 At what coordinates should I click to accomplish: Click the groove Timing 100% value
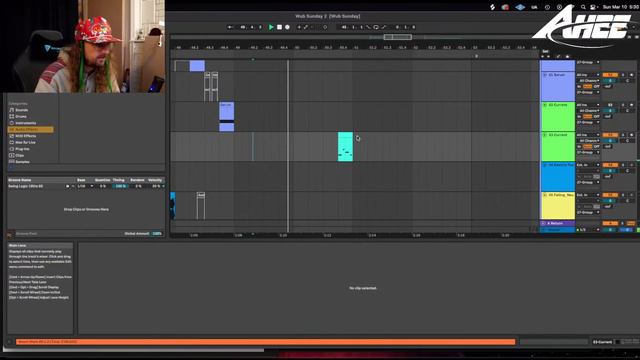[120, 186]
